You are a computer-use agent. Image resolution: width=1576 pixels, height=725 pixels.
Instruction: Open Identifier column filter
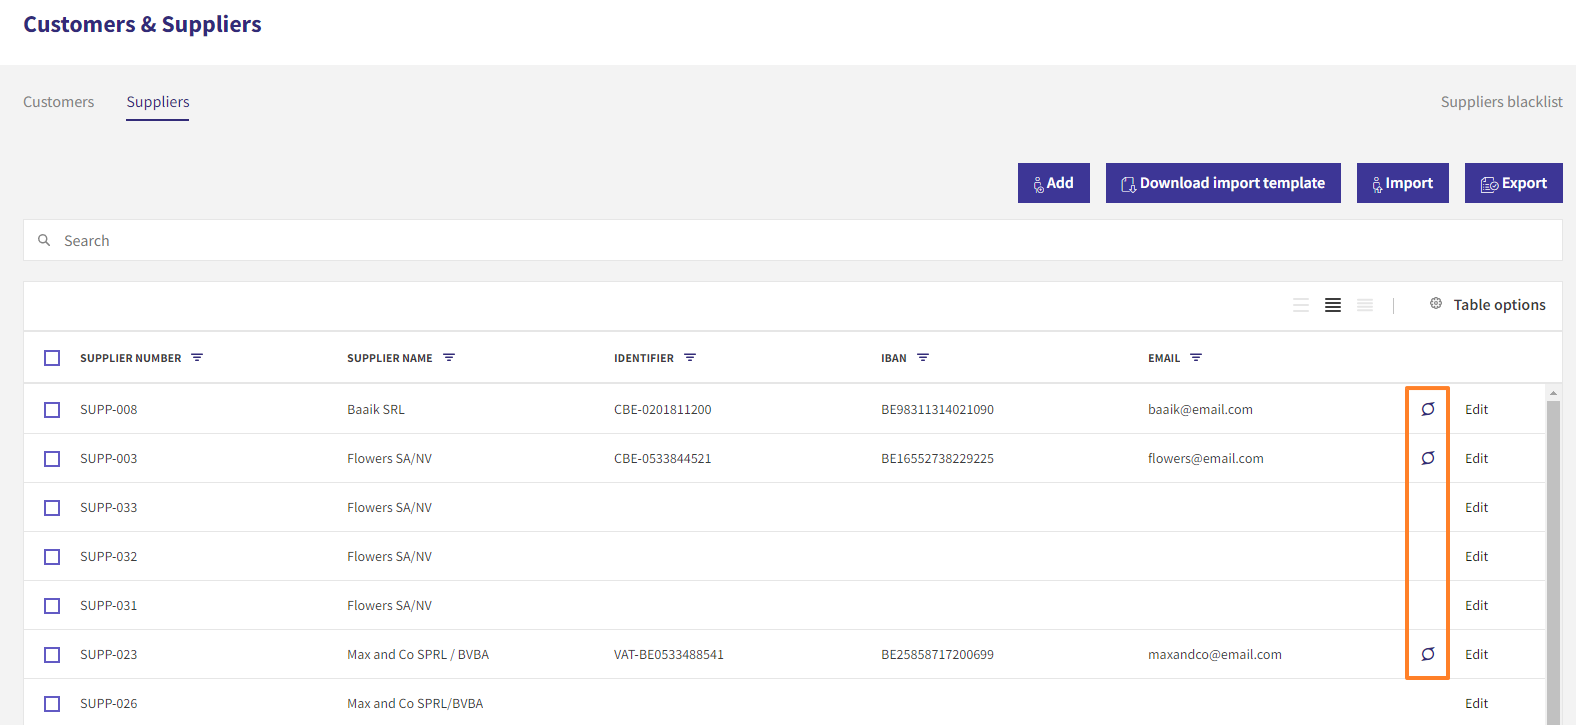[690, 357]
